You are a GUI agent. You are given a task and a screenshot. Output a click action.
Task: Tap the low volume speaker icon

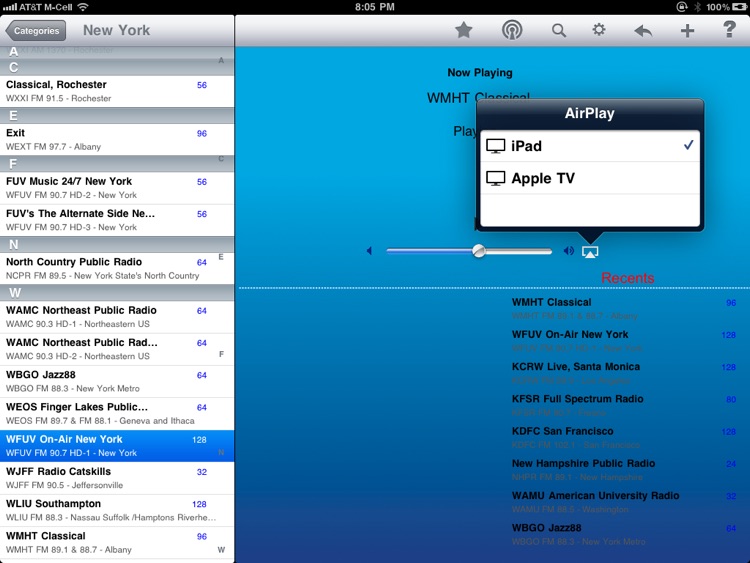(x=369, y=251)
